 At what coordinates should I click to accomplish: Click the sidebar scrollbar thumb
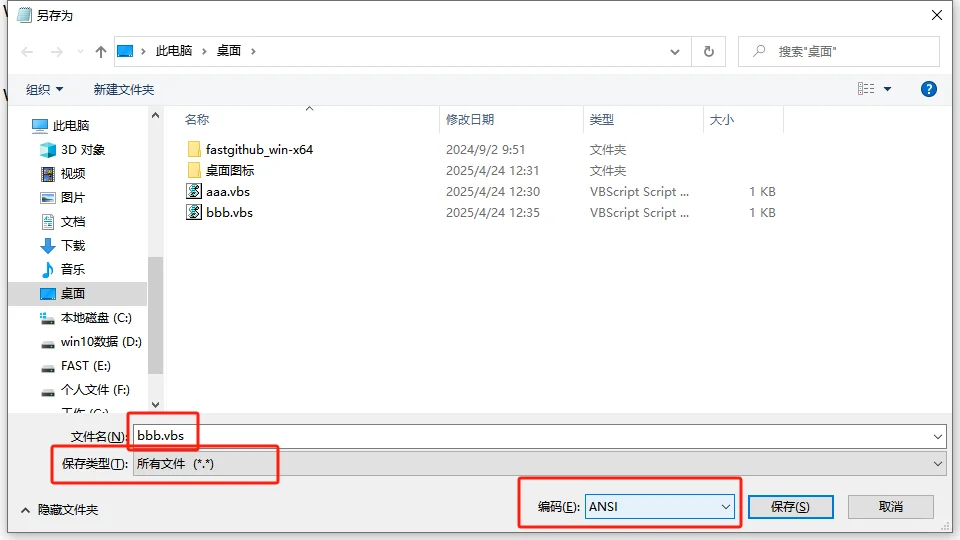pyautogui.click(x=156, y=315)
